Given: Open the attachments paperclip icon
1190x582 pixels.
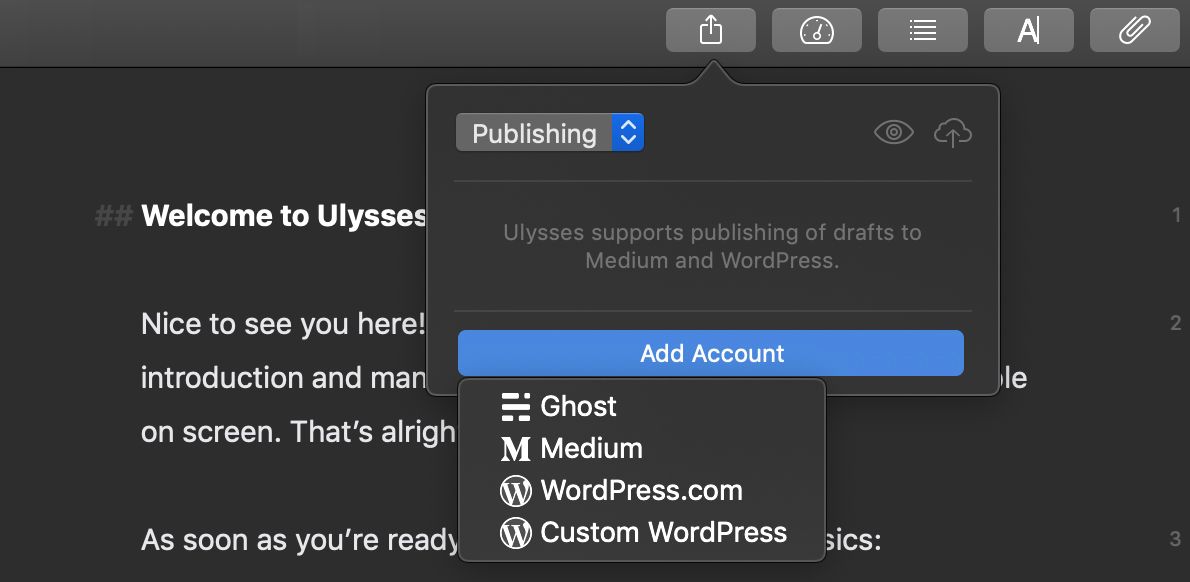Looking at the screenshot, I should [x=1134, y=30].
